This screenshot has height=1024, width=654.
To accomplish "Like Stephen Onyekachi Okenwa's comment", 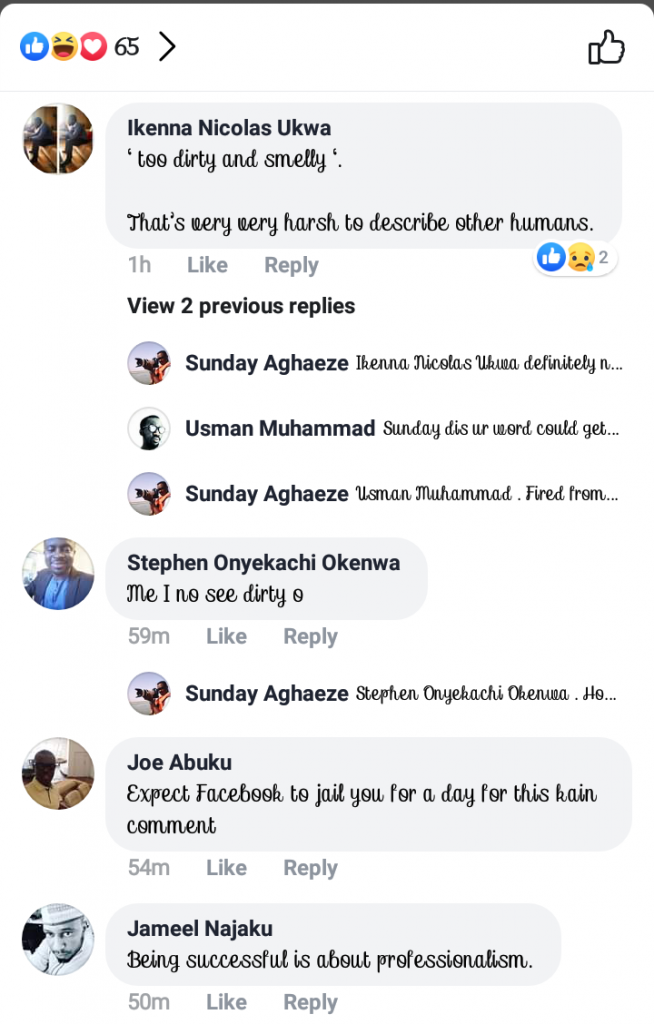I will tap(226, 636).
